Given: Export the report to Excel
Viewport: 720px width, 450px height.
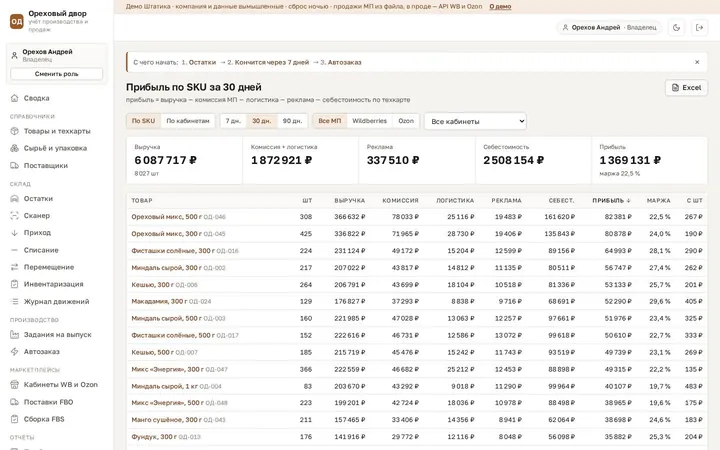Looking at the screenshot, I should [686, 87].
